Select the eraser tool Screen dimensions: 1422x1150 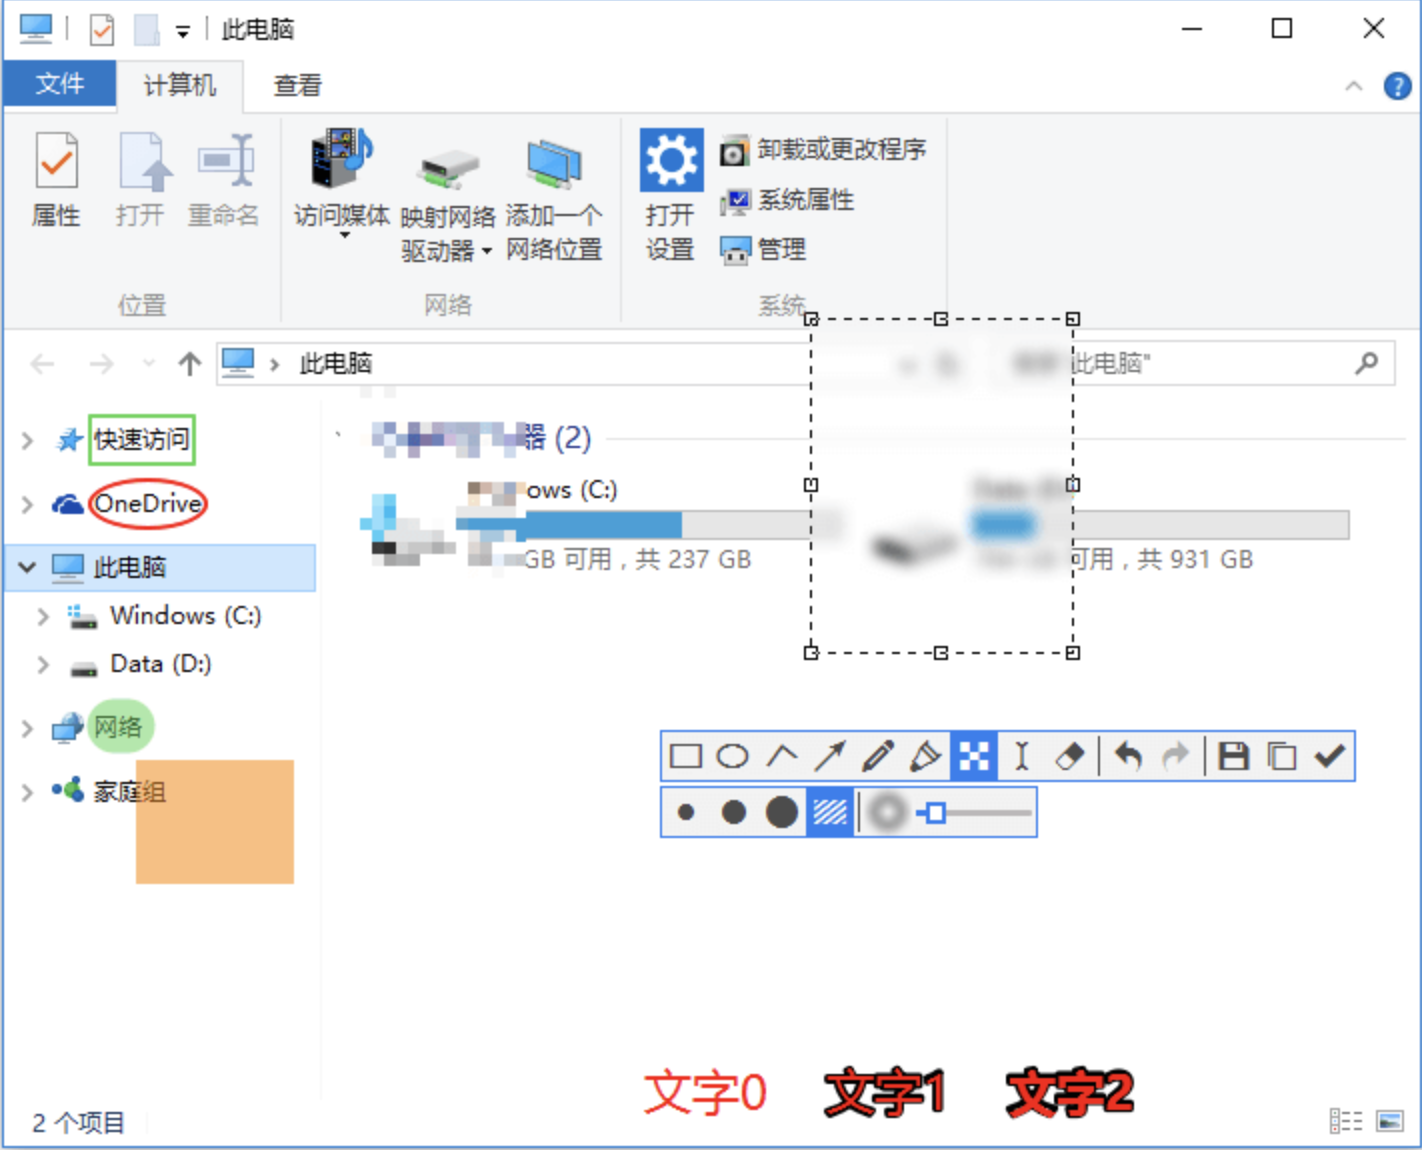click(1069, 756)
